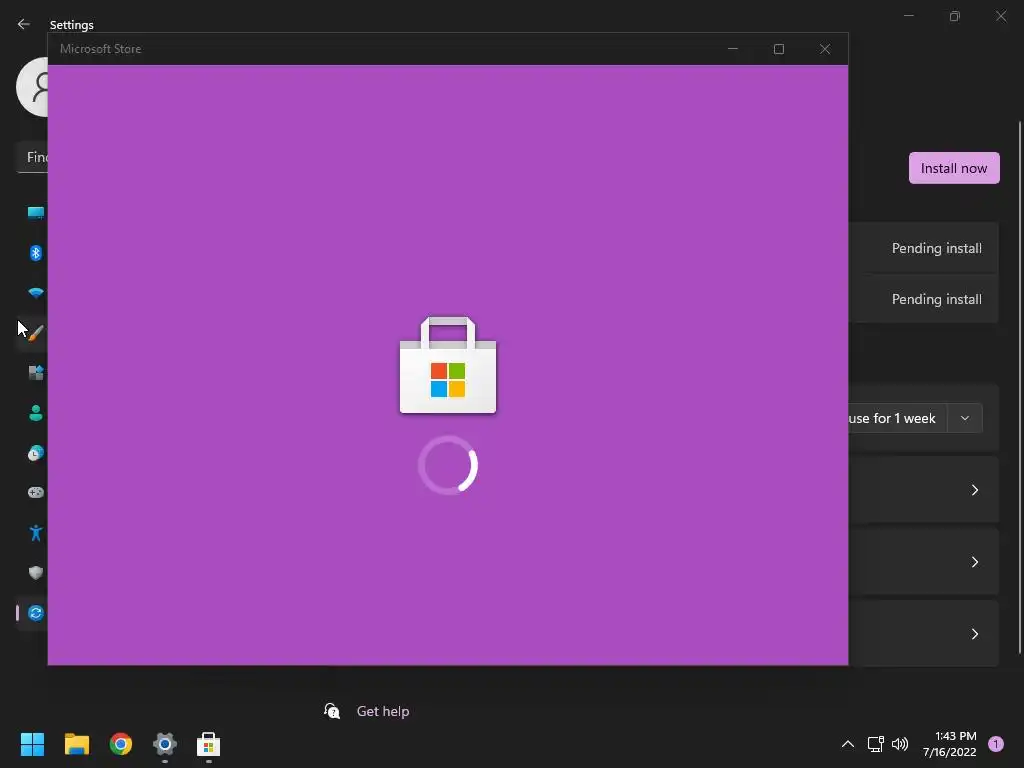Show hidden system tray icons
Image resolution: width=1024 pixels, height=768 pixels.
(x=848, y=744)
